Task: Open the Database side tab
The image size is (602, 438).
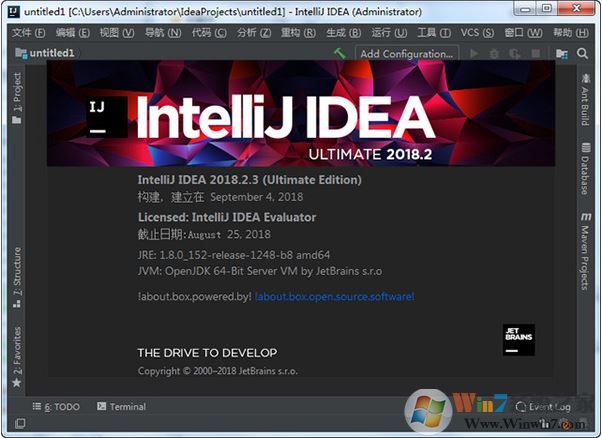Action: [585, 169]
